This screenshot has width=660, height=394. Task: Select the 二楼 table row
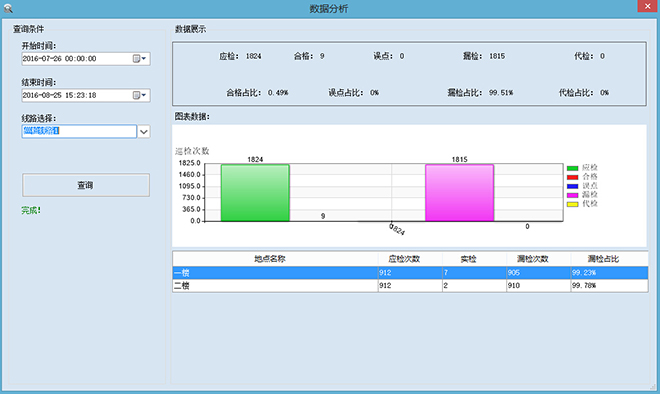[x=410, y=285]
